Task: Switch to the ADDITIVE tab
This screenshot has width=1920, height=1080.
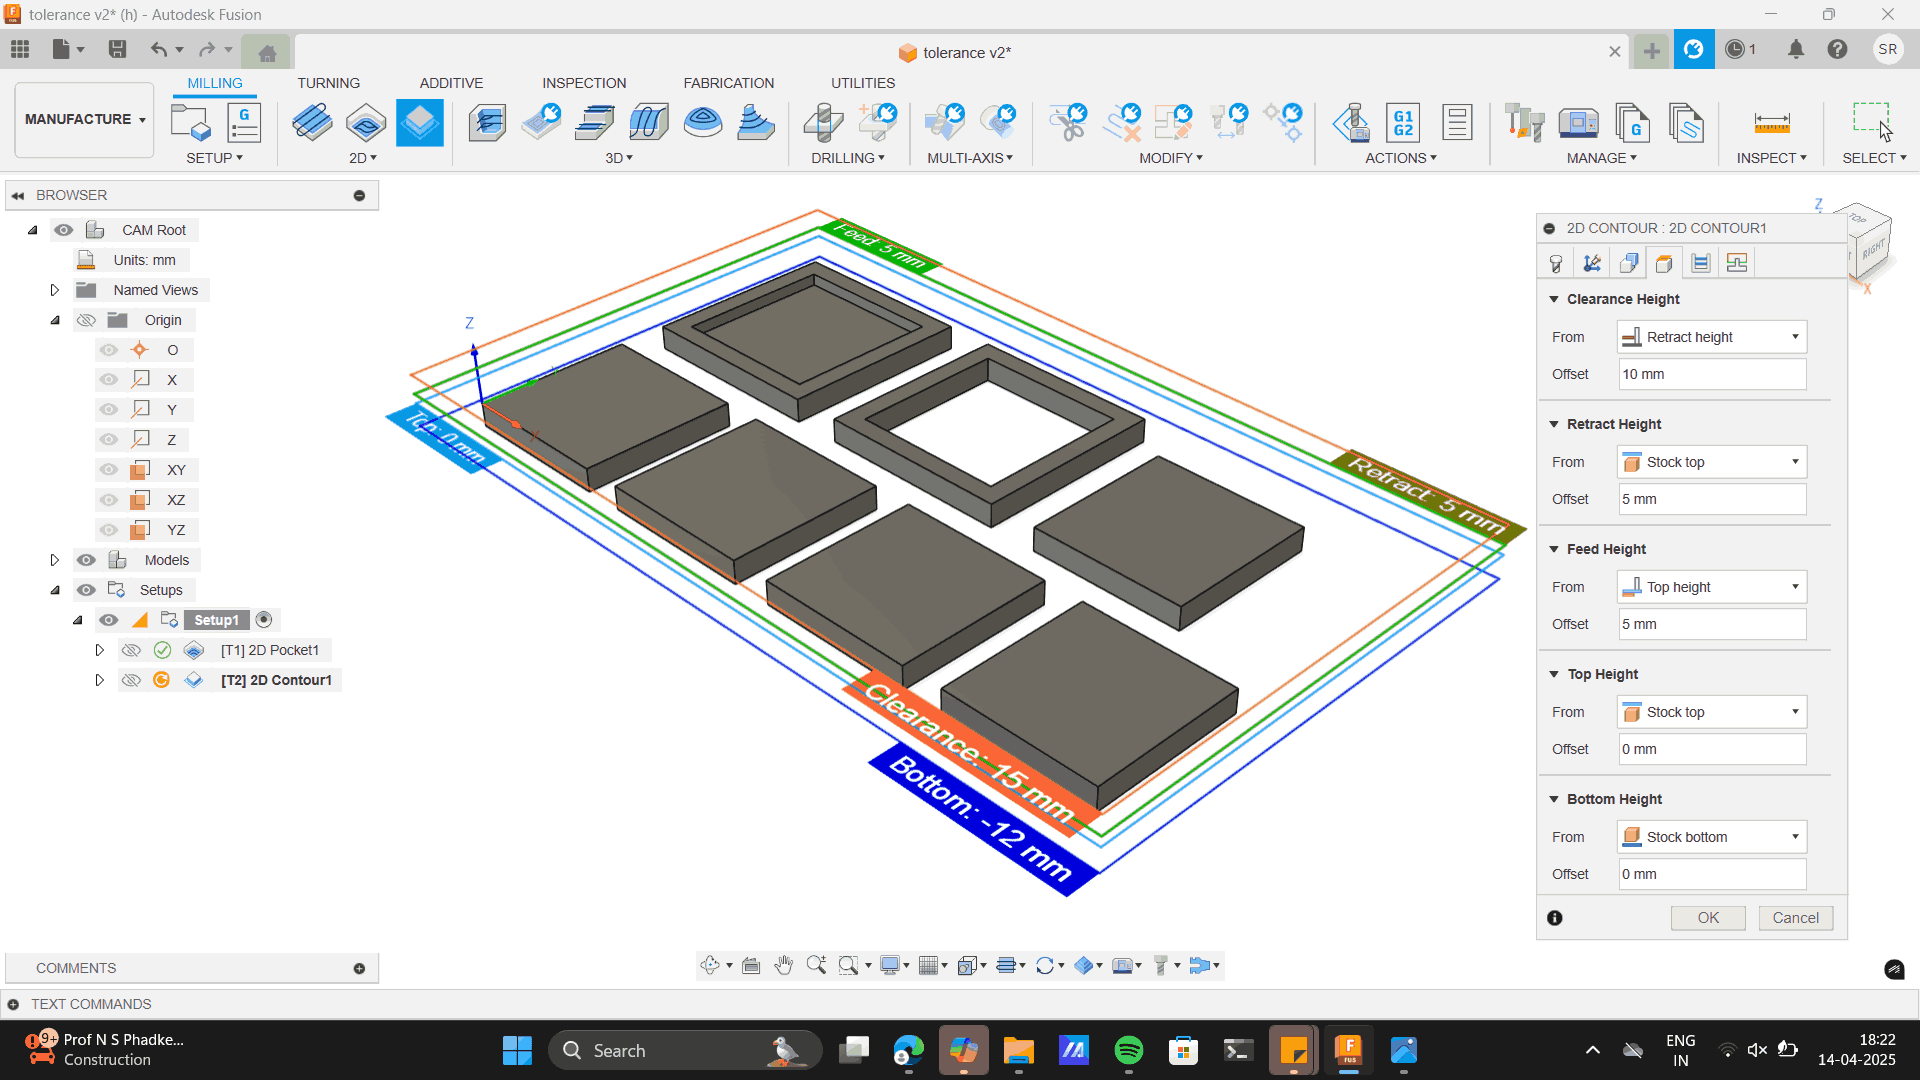Action: pos(451,83)
